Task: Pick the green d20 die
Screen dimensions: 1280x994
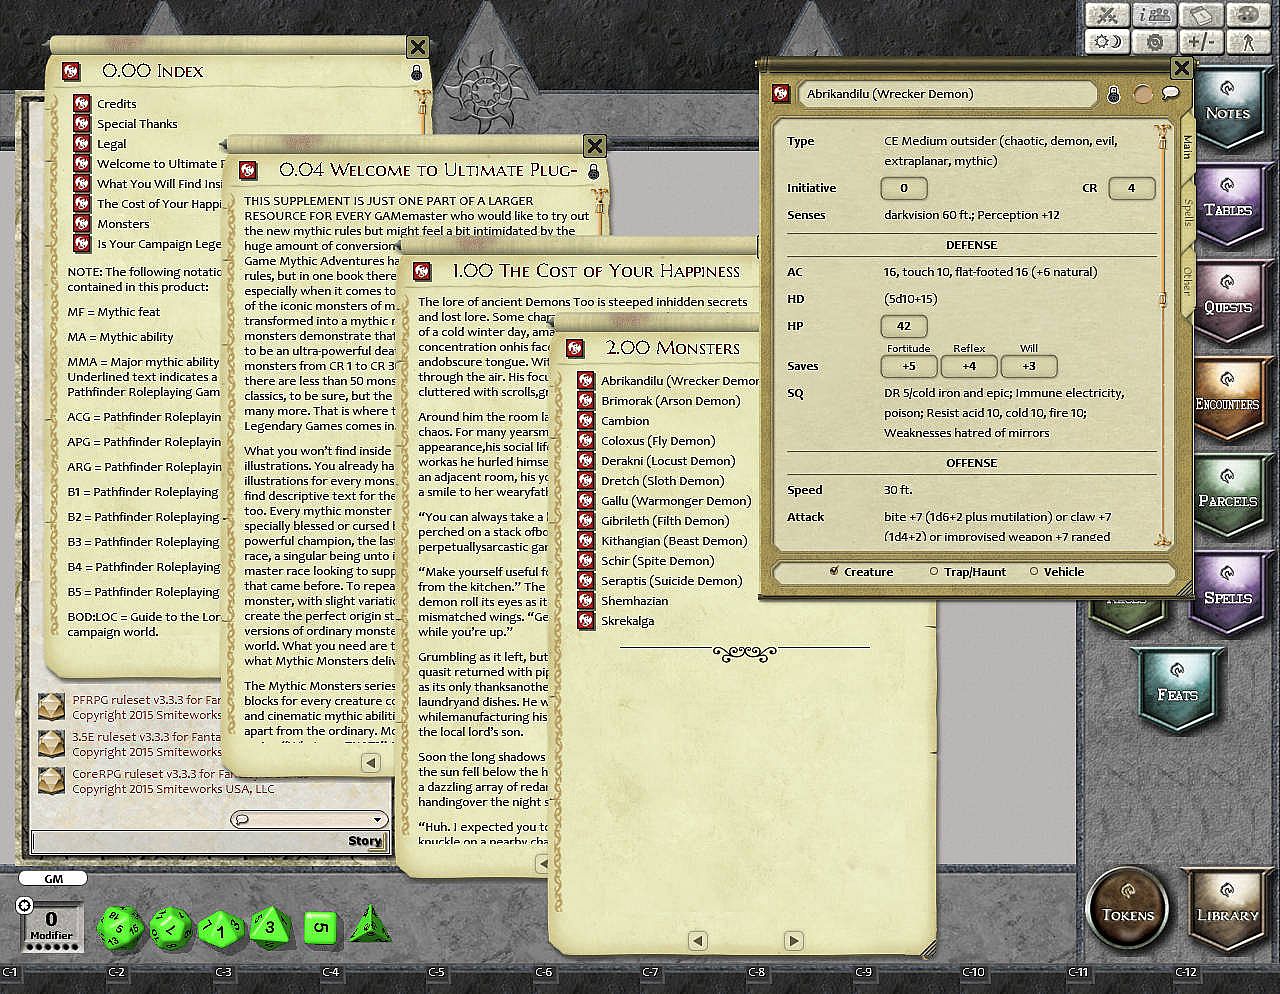Action: coord(120,926)
